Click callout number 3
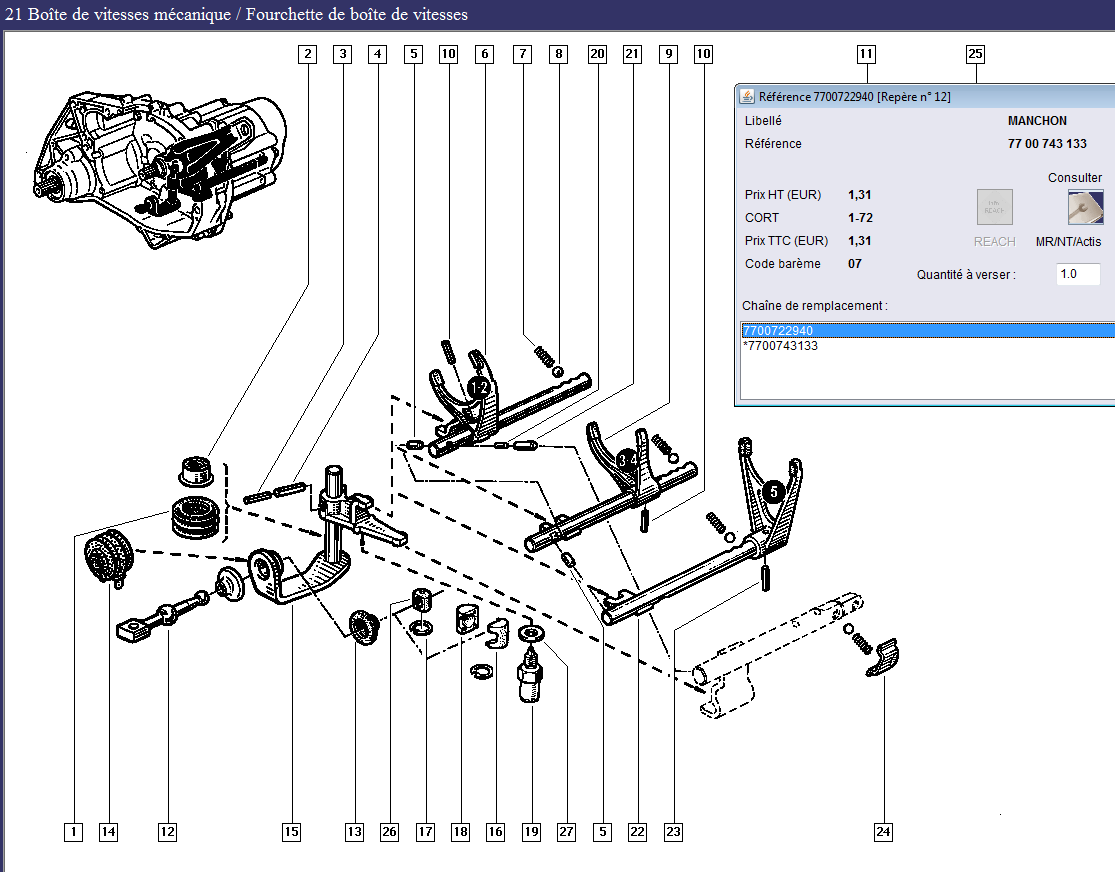Screen dimensions: 1115x872 (x=343, y=54)
